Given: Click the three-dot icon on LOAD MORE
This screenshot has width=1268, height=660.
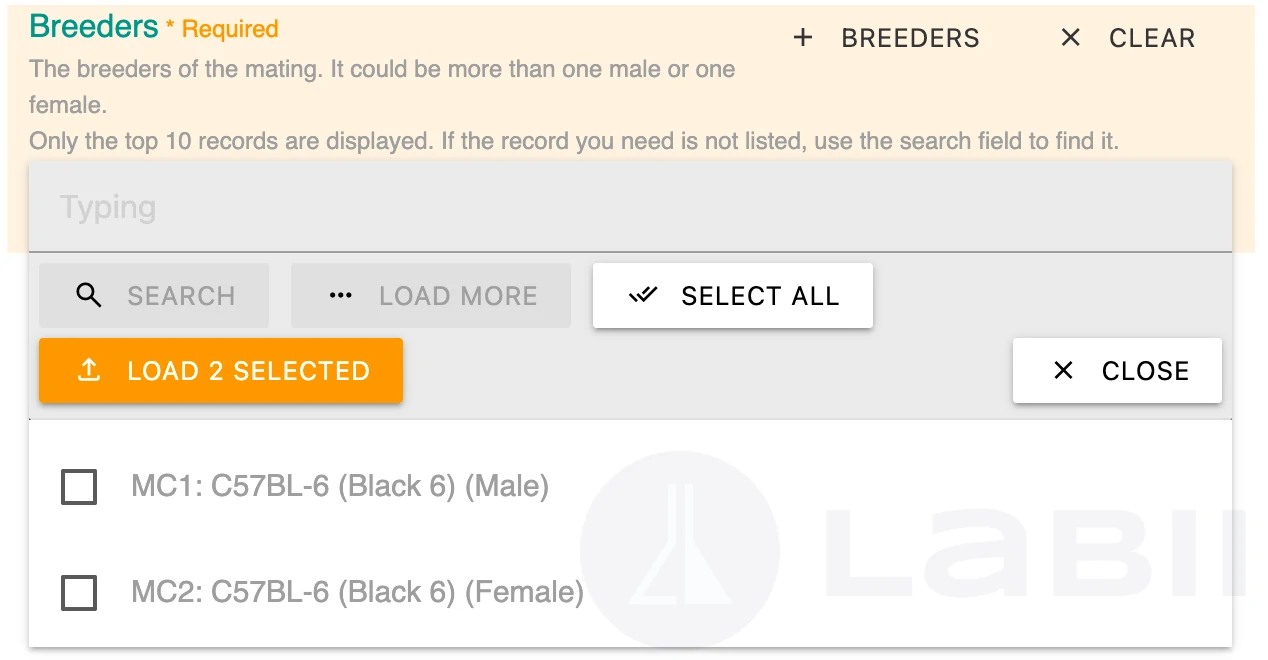Looking at the screenshot, I should pos(341,296).
